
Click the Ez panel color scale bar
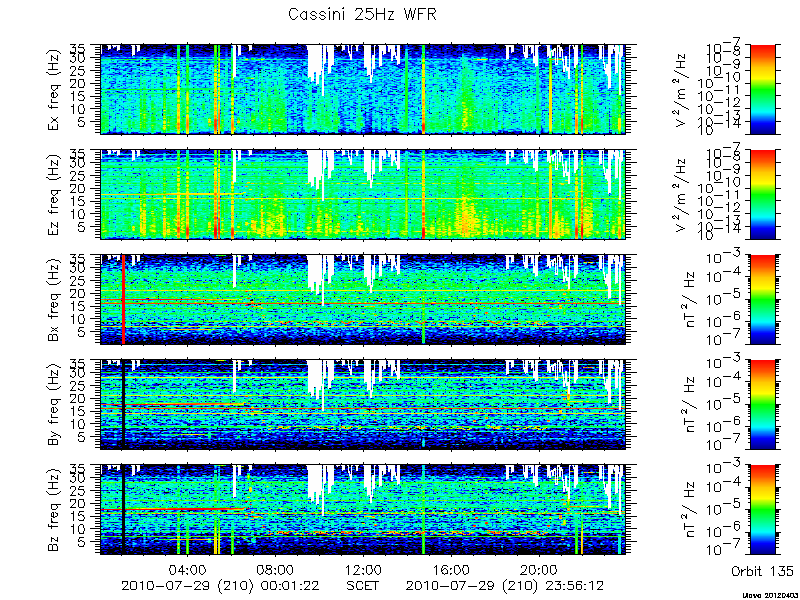click(762, 194)
